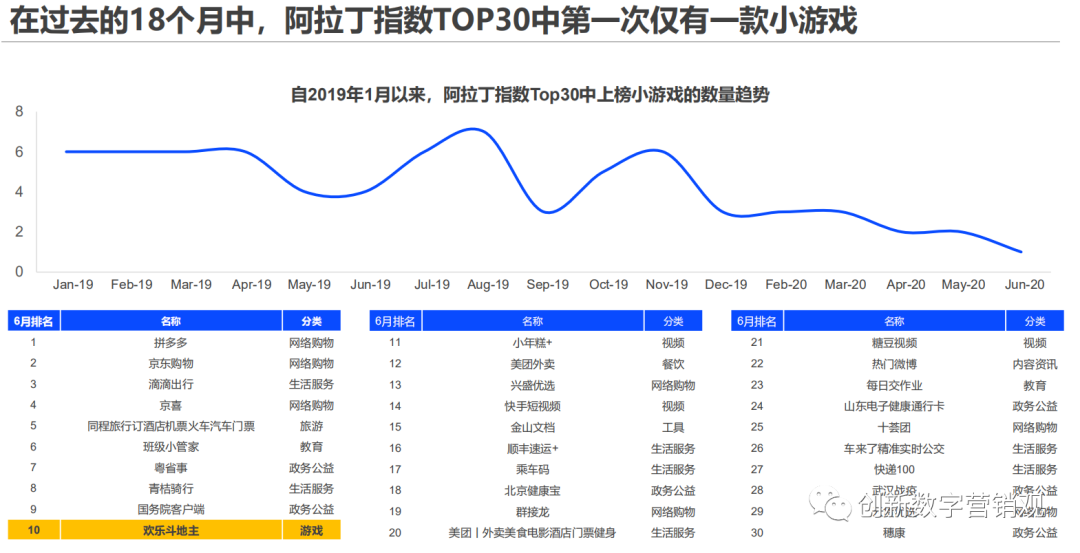Click the 十荟团 entry
Viewport: 1080px width, 553px height.
[x=894, y=427]
